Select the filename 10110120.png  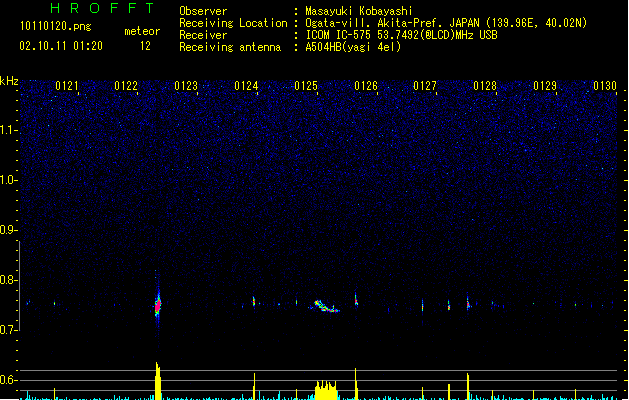point(56,26)
